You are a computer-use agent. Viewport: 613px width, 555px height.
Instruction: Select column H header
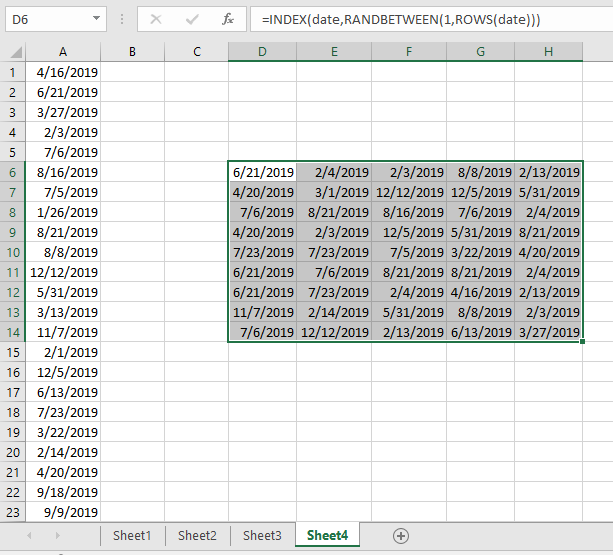[x=548, y=52]
